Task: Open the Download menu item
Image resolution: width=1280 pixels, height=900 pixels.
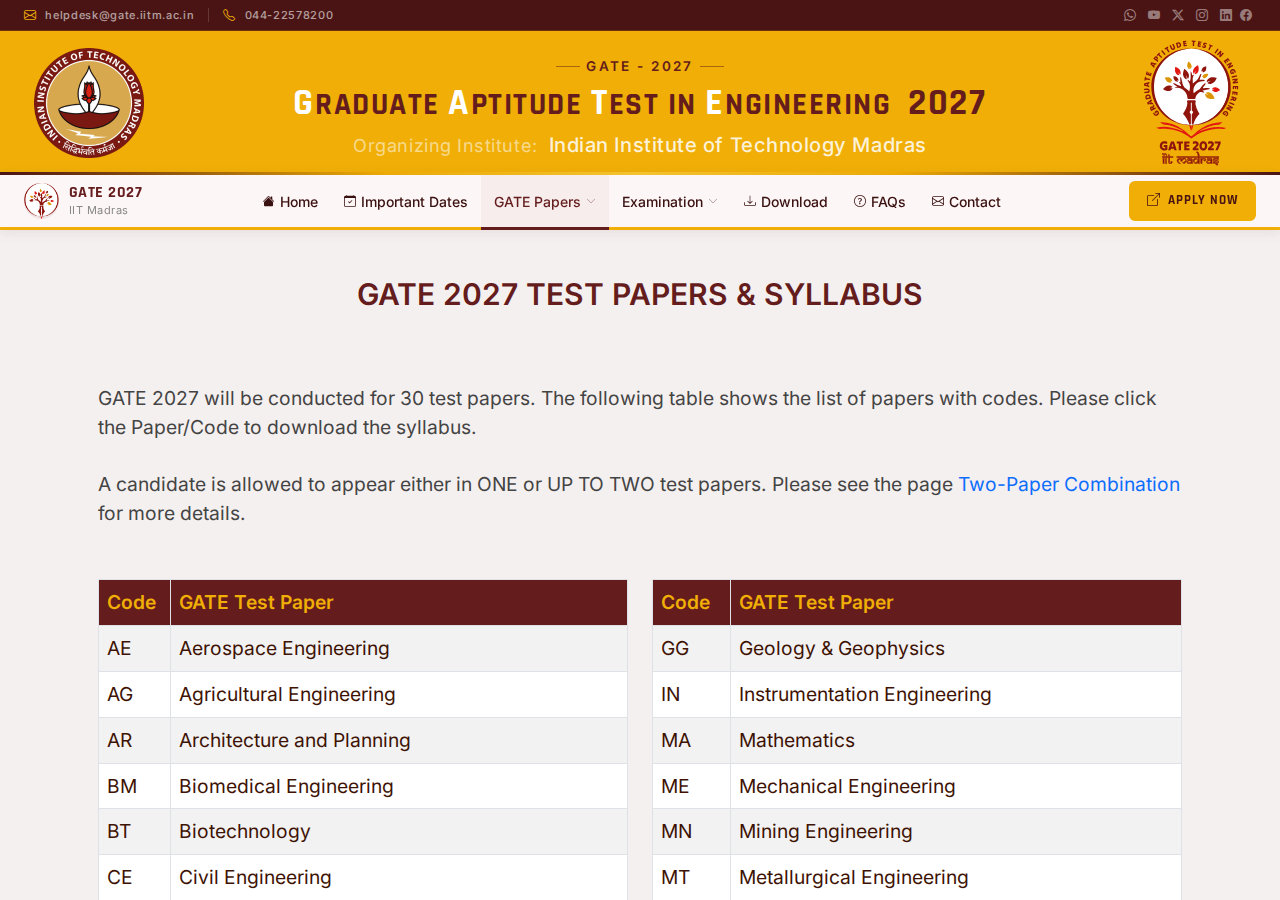Action: pyautogui.click(x=785, y=202)
